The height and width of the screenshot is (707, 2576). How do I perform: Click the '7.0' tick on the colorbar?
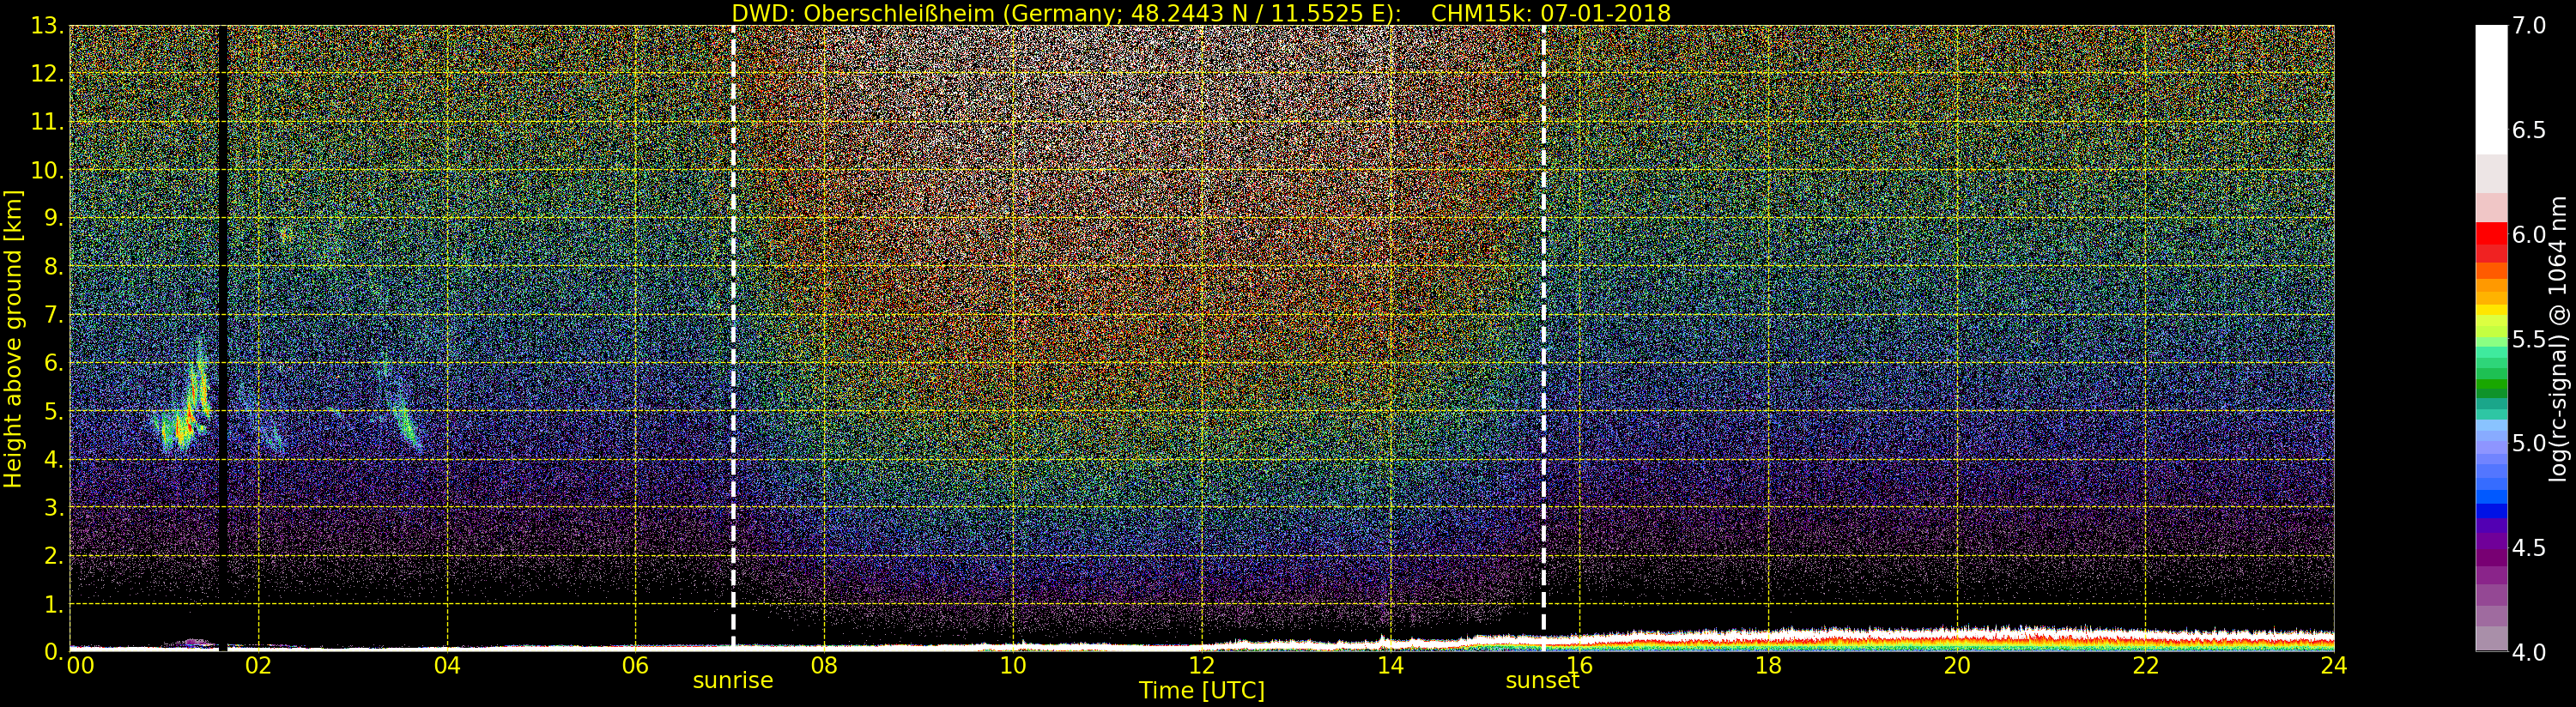(2528, 26)
